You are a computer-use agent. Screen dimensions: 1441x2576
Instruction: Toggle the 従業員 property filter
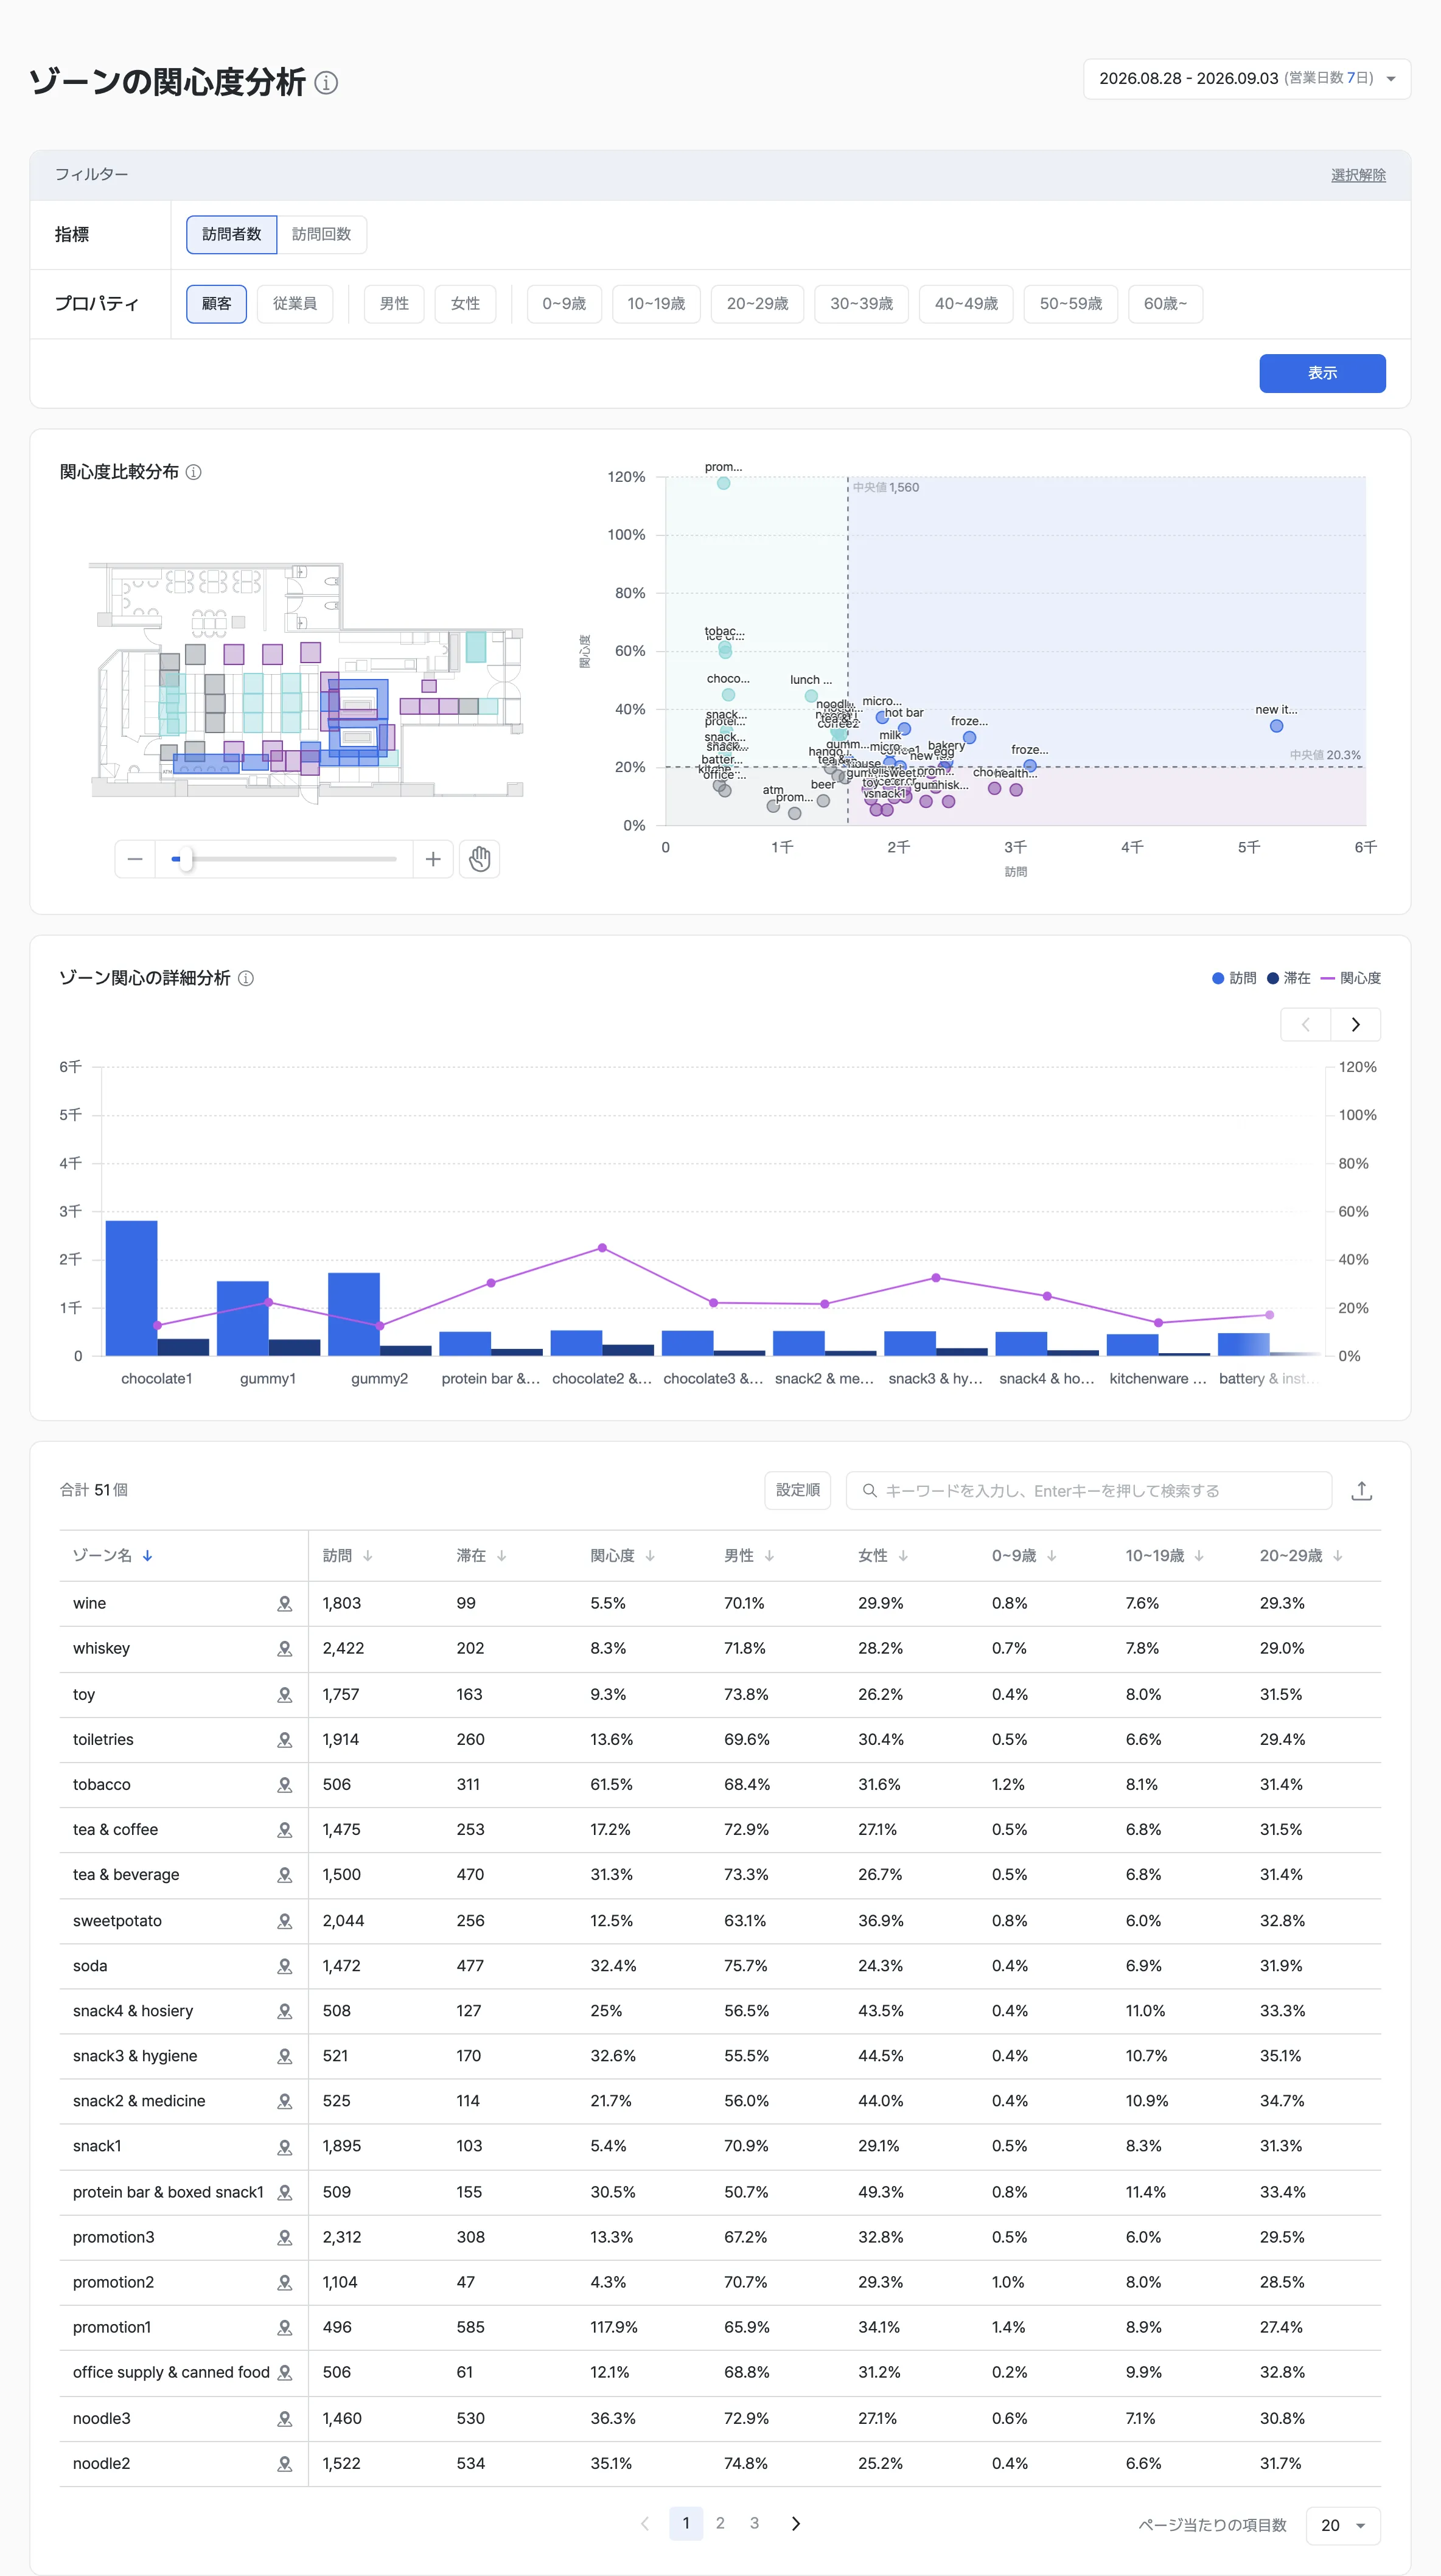[x=295, y=304]
